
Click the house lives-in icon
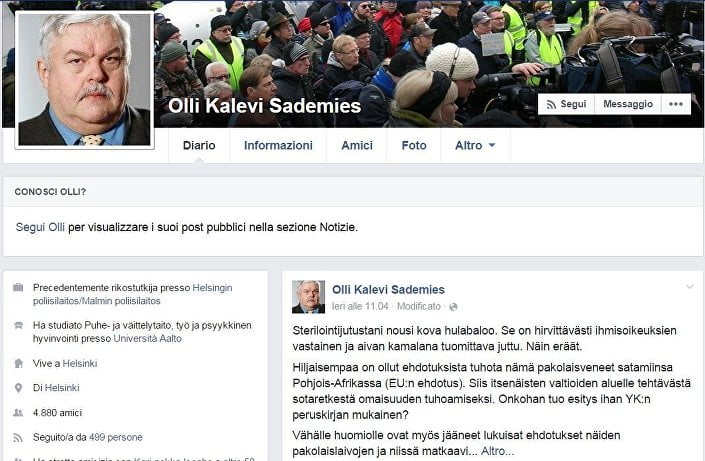18,363
